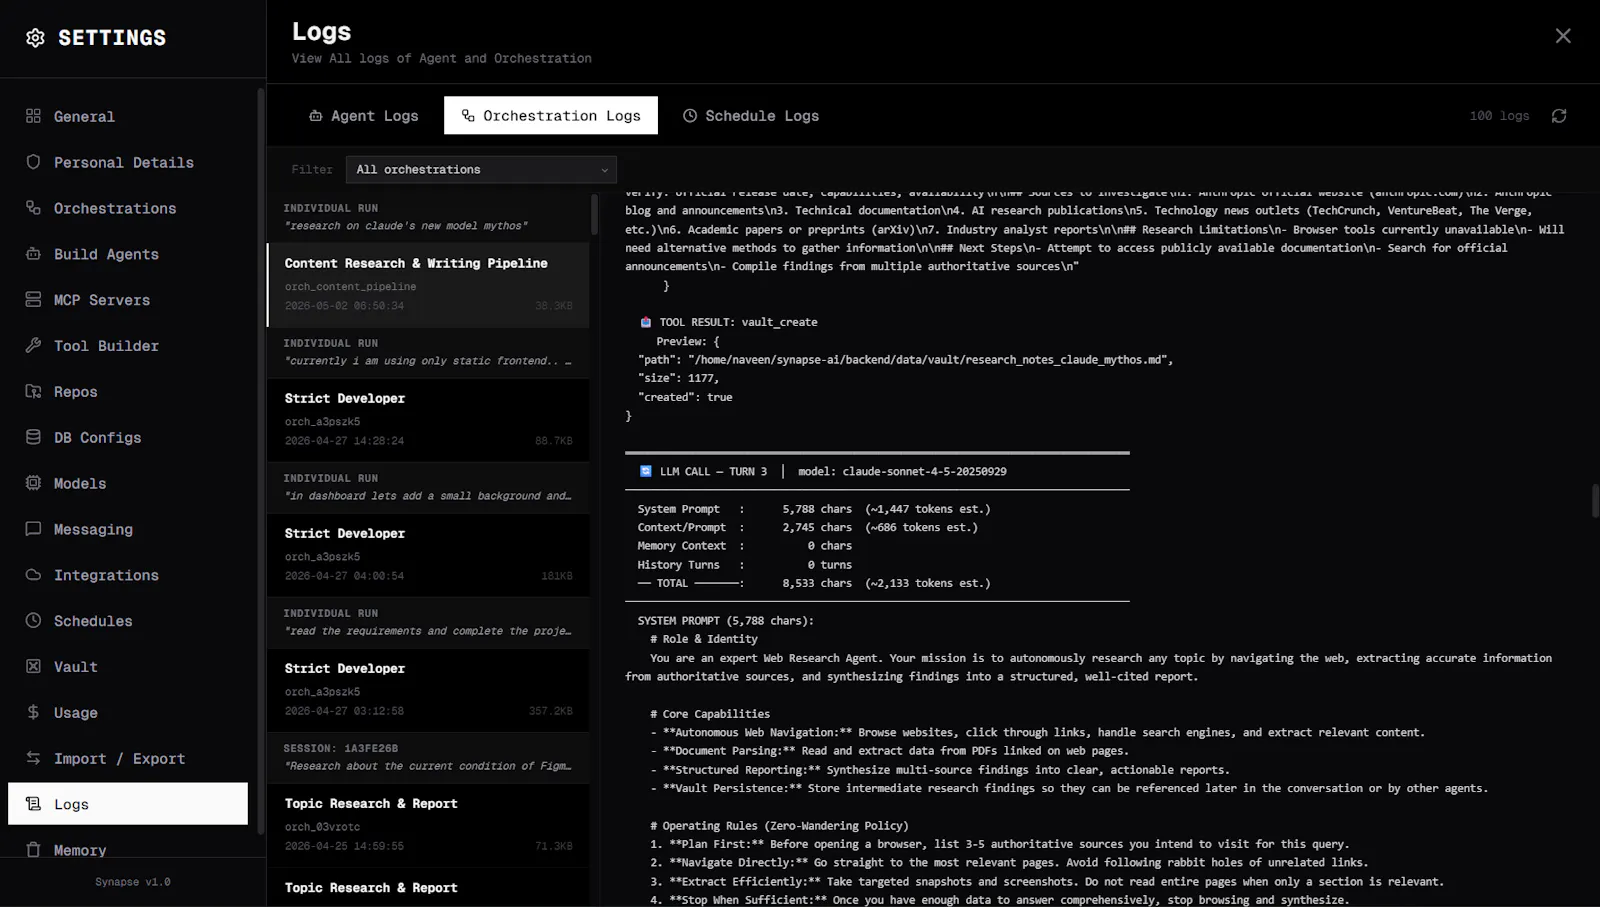Close the Logs panel

tap(1563, 36)
